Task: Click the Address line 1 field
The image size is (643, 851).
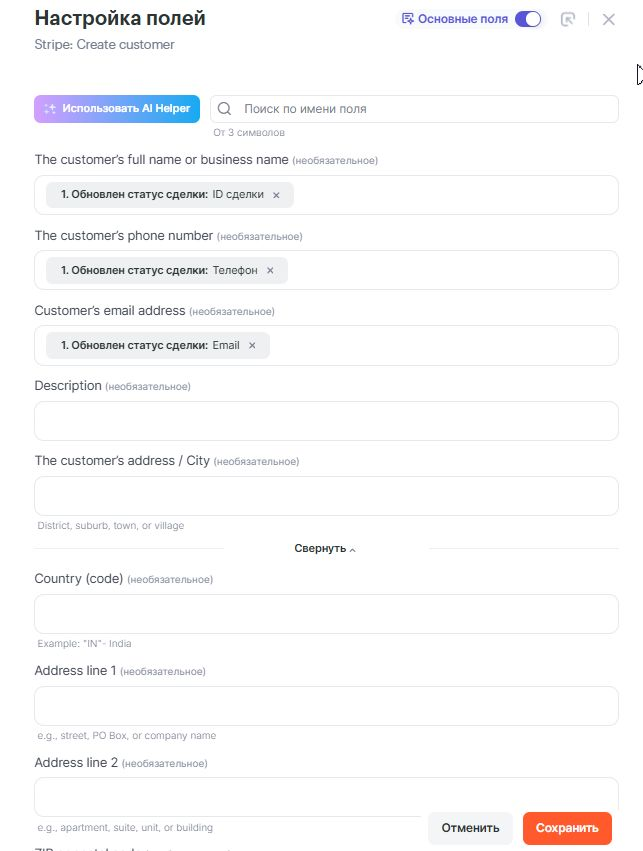Action: (326, 706)
